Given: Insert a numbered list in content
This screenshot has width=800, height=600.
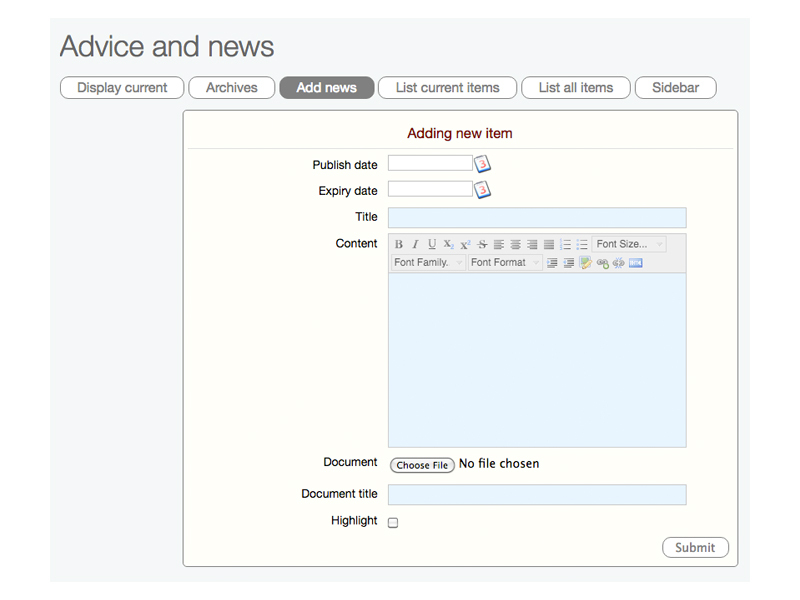Looking at the screenshot, I should 565,244.
